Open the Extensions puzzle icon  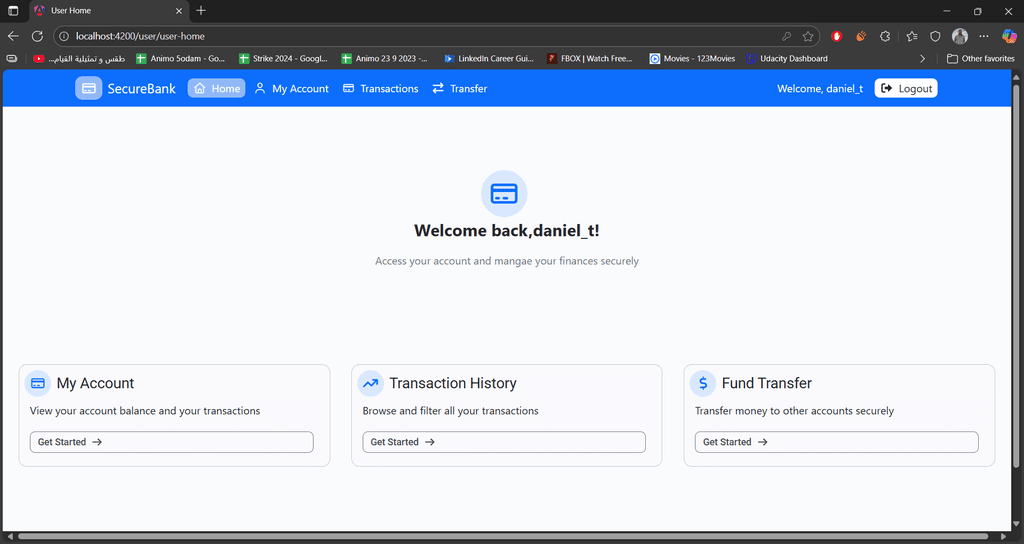coord(885,36)
